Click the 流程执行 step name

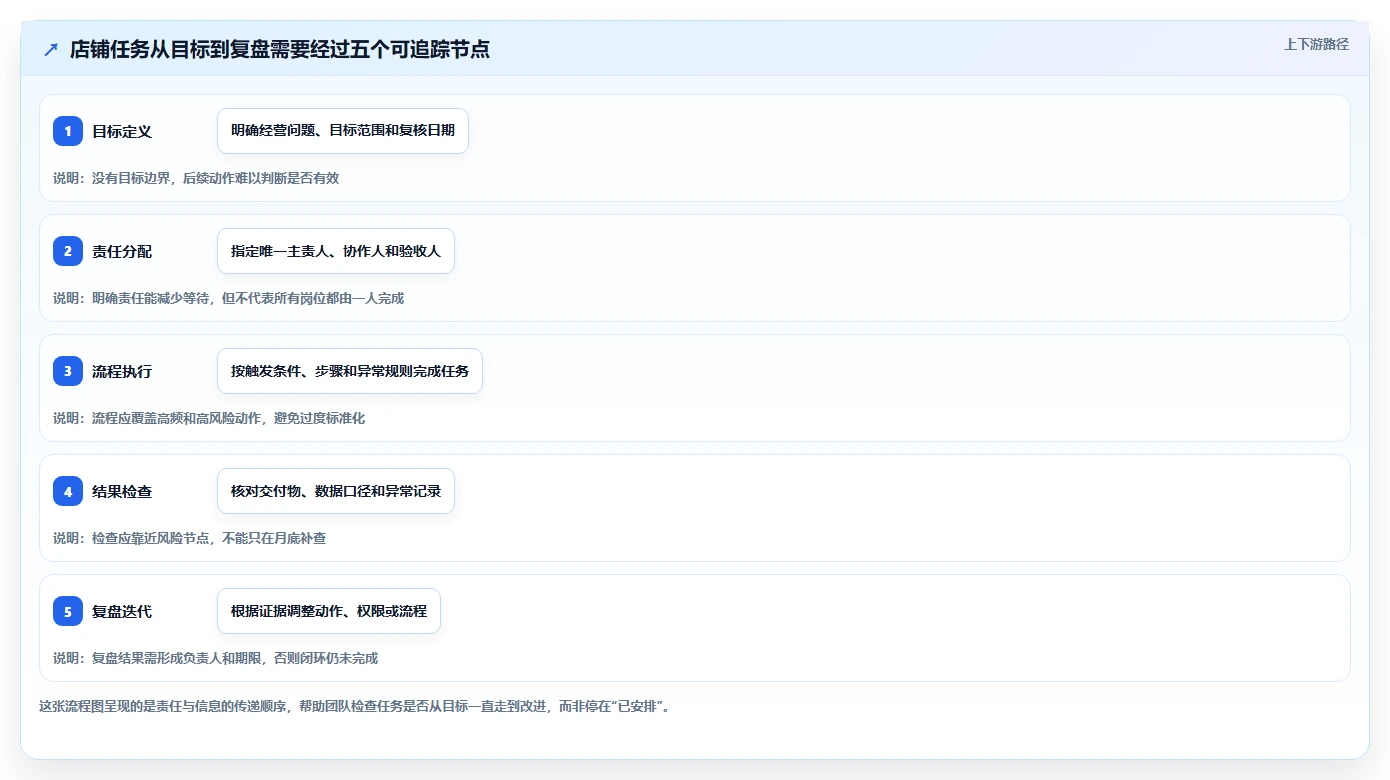(x=122, y=371)
